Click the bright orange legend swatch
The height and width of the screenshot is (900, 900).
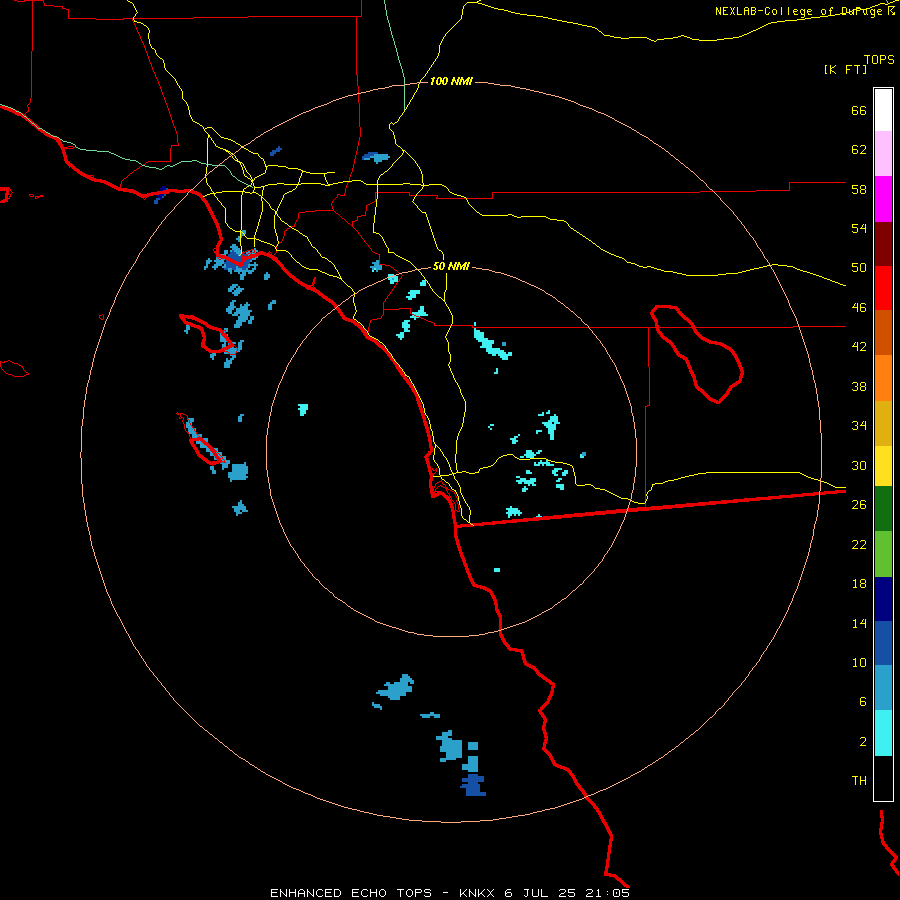tap(883, 378)
